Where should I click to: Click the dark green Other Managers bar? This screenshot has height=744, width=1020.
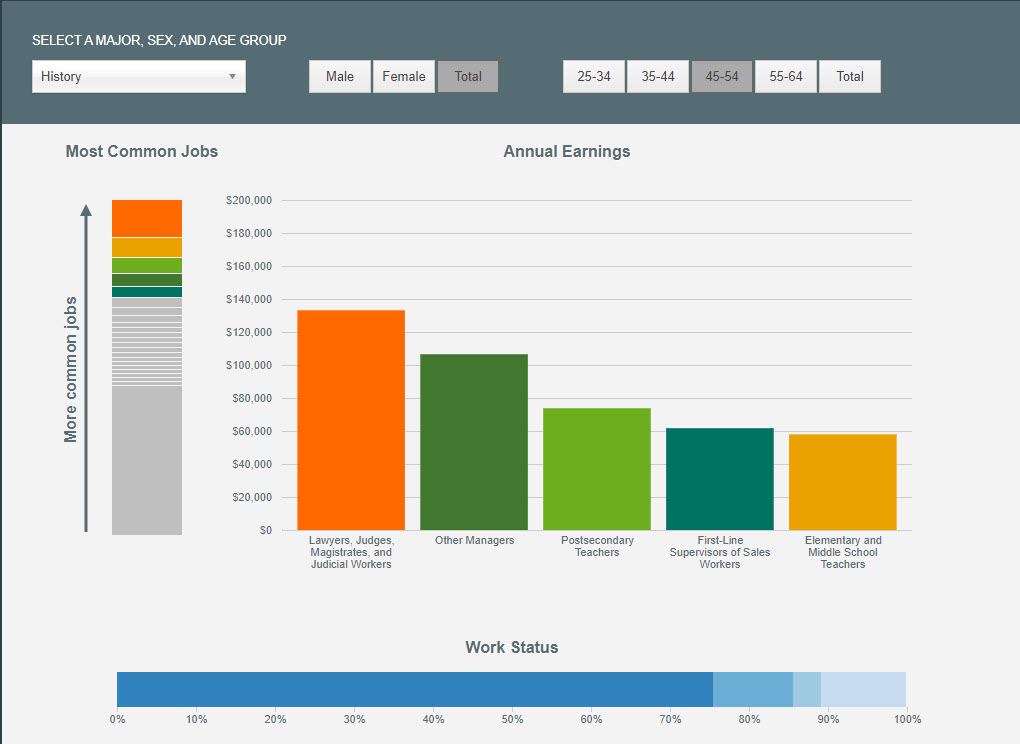pos(474,442)
